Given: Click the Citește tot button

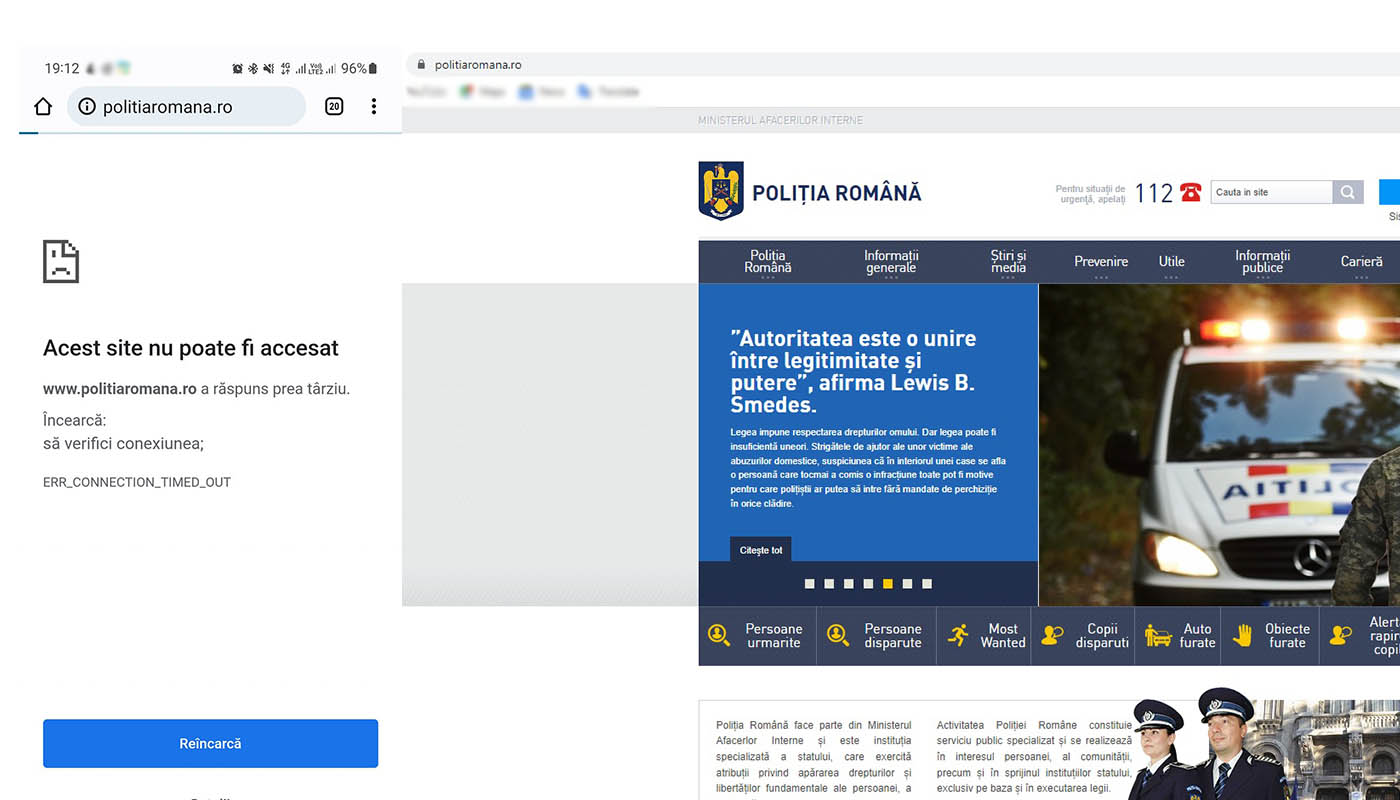Looking at the screenshot, I should (761, 550).
